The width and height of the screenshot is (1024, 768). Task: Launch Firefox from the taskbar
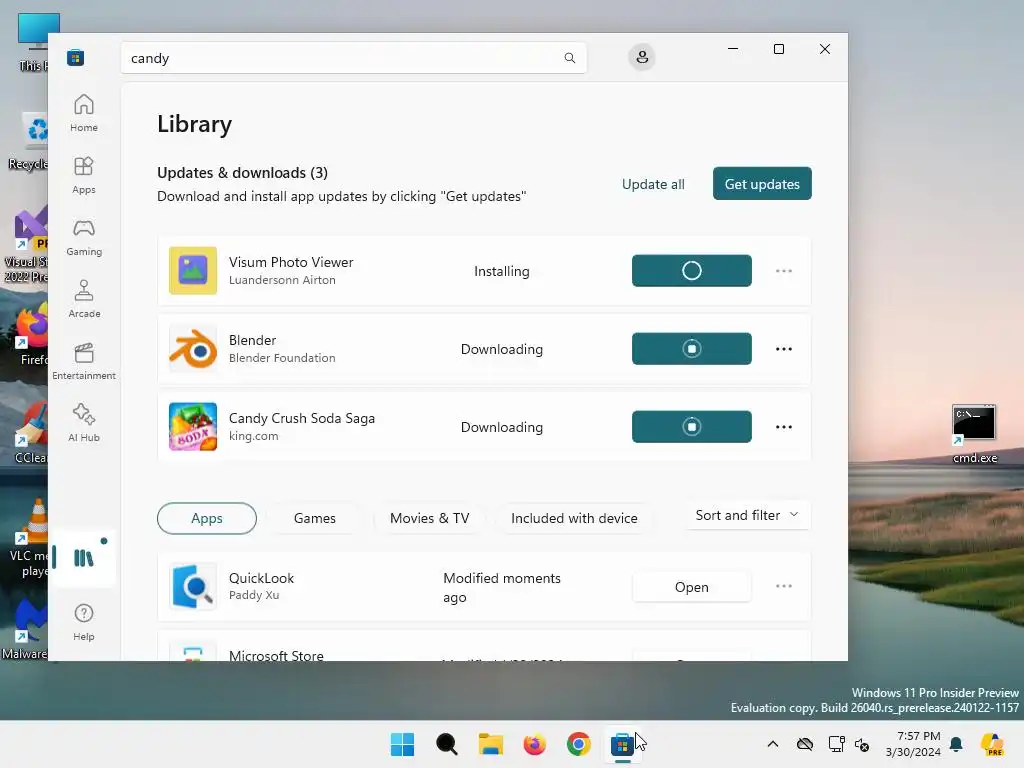pos(535,744)
